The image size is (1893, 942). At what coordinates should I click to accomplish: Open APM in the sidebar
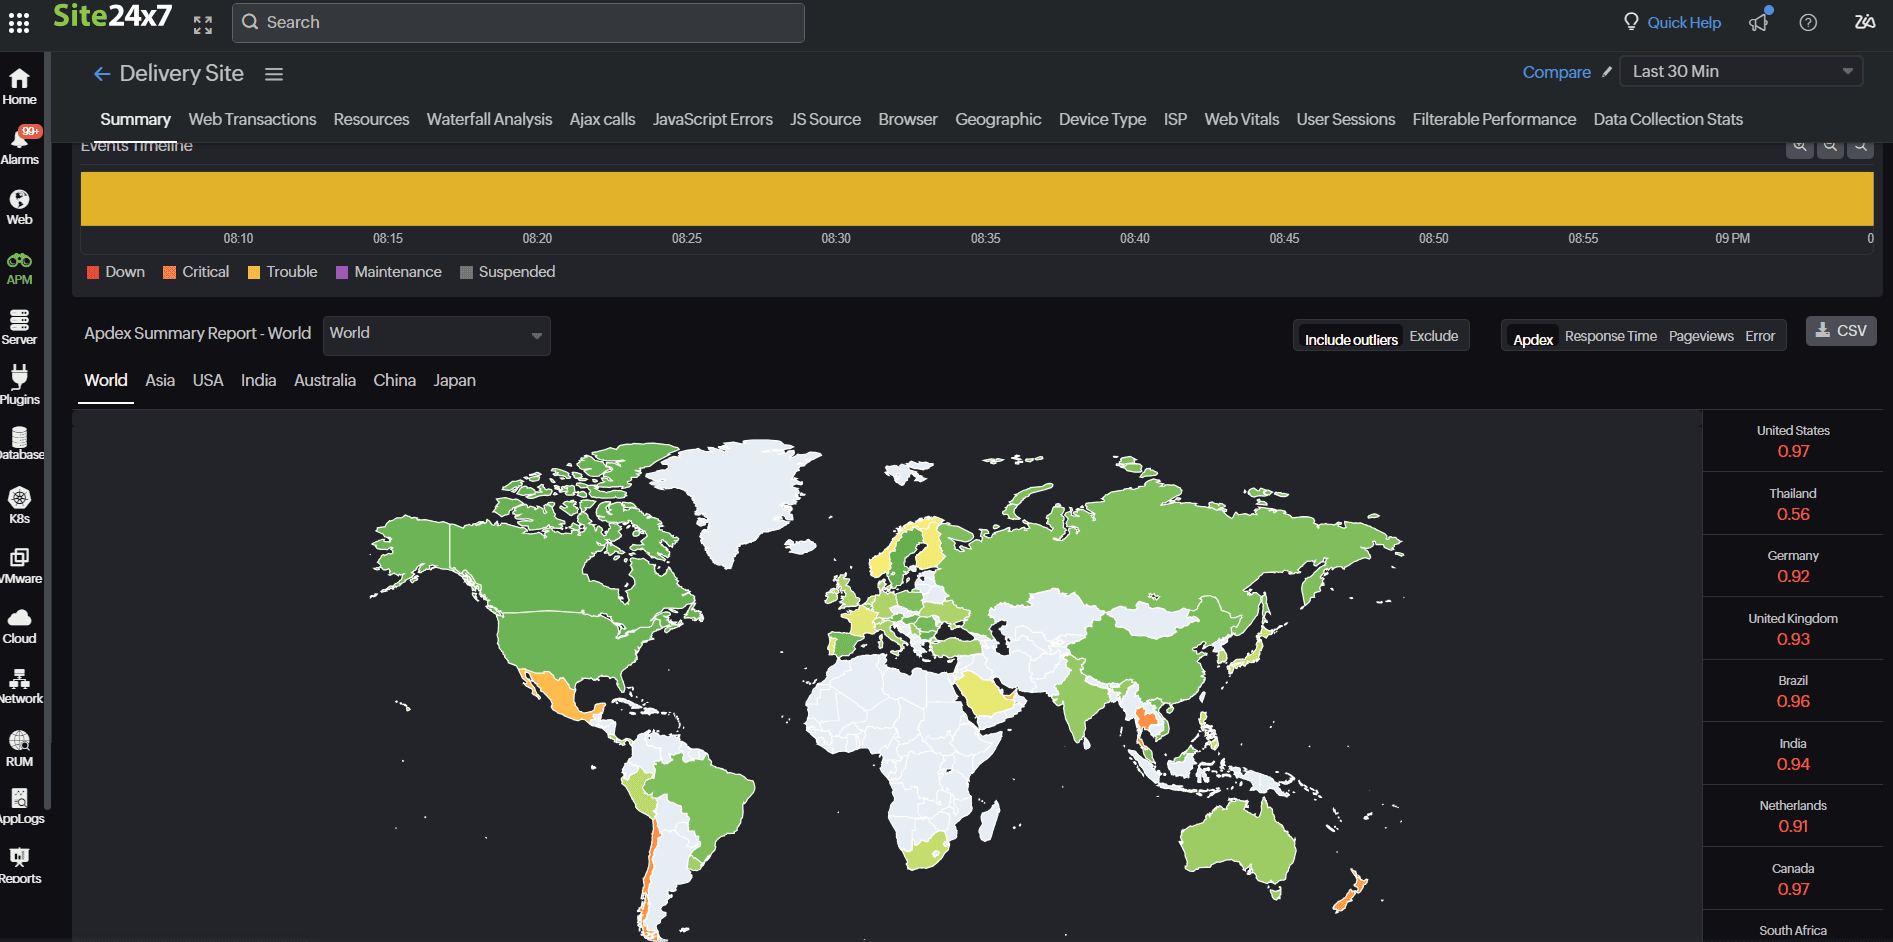pyautogui.click(x=19, y=268)
